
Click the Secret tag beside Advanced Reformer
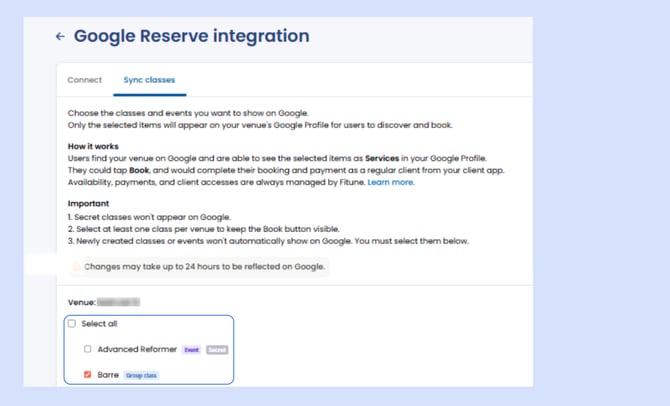click(217, 350)
